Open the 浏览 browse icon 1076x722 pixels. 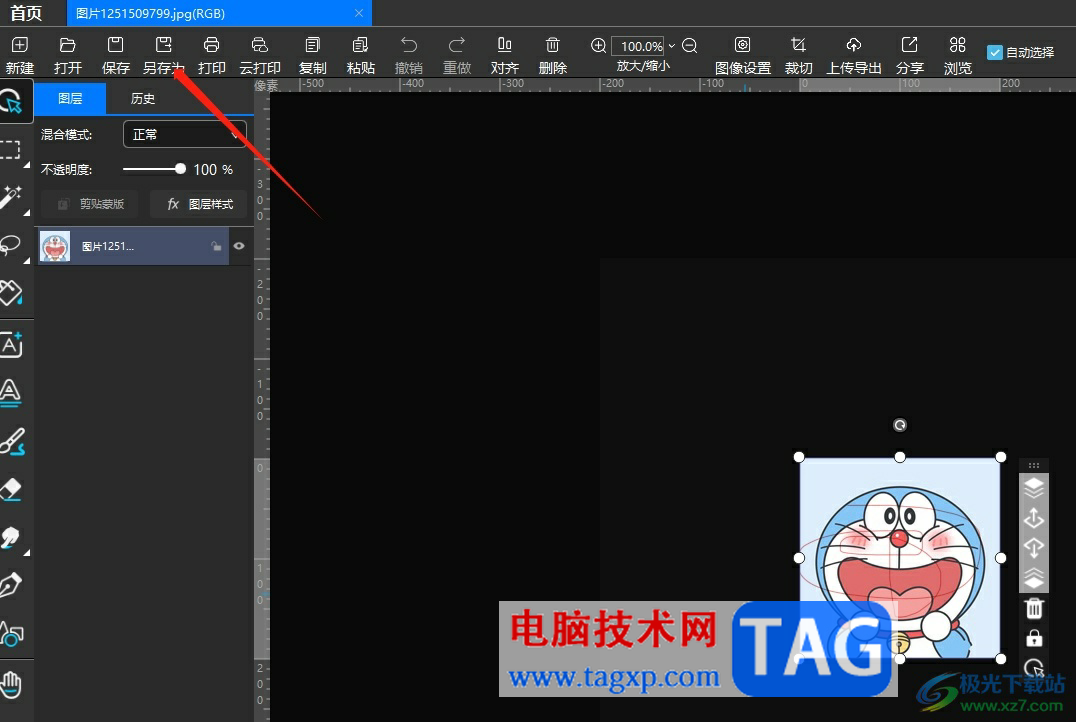click(957, 55)
